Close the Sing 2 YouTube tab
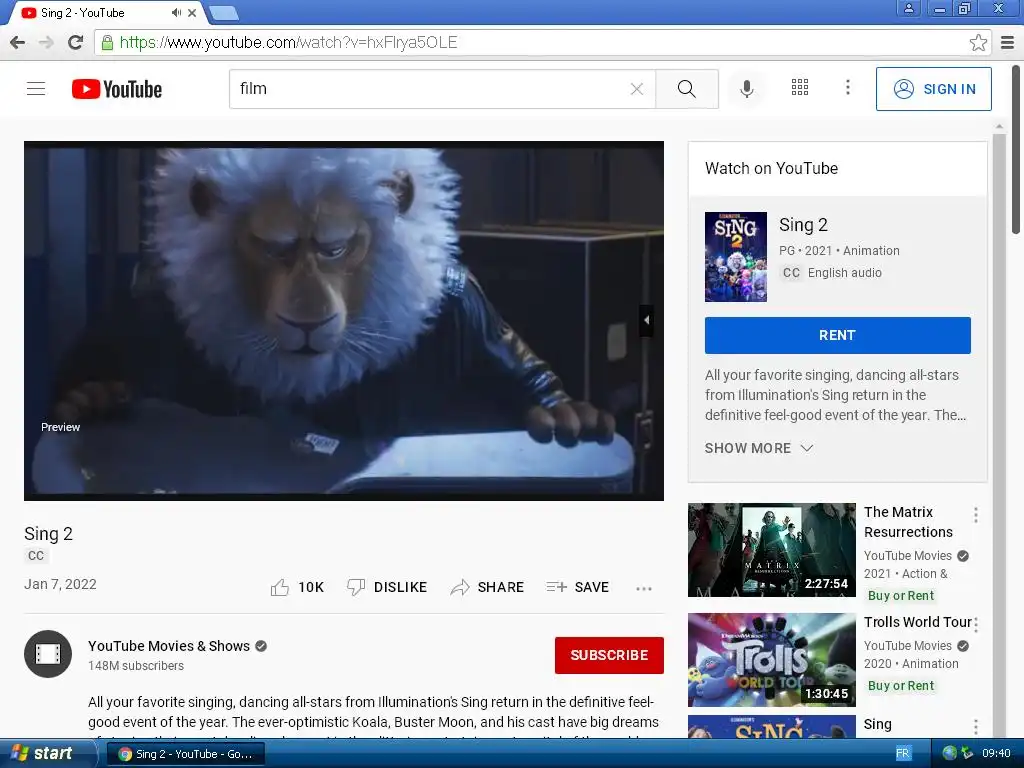This screenshot has width=1024, height=768. [x=192, y=12]
